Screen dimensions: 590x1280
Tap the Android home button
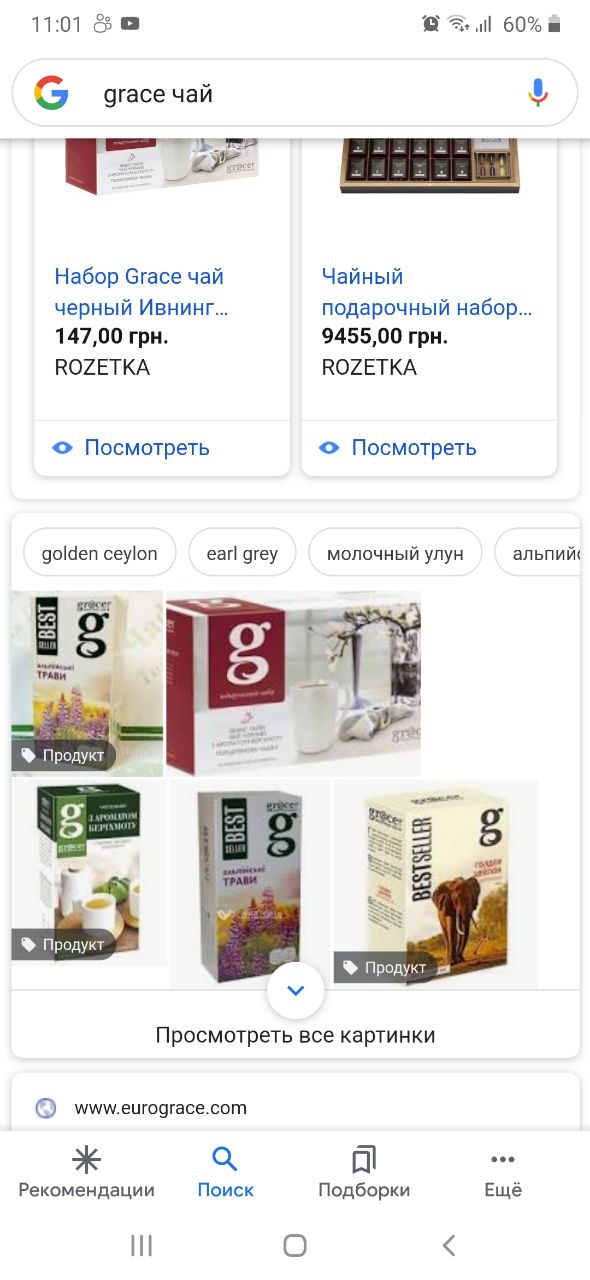(295, 1245)
